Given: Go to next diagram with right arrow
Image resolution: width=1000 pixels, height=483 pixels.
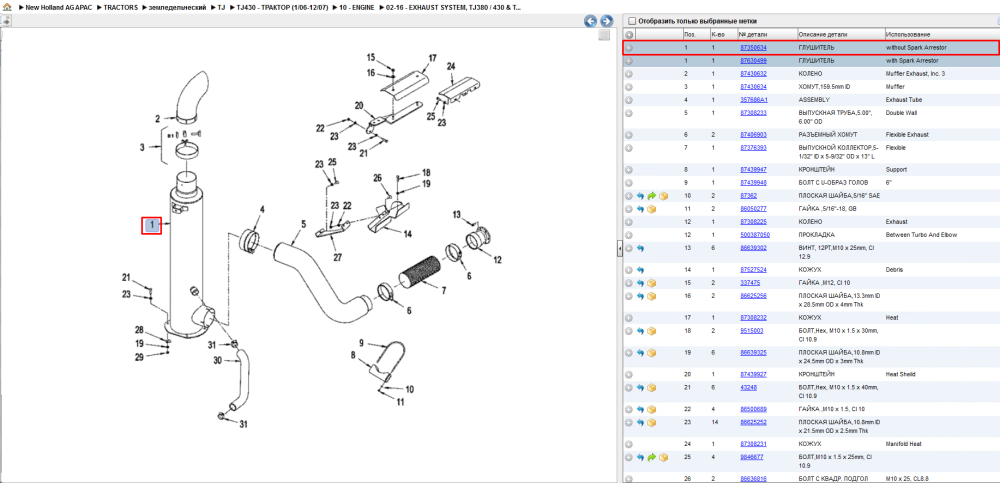Looking at the screenshot, I should point(607,21).
